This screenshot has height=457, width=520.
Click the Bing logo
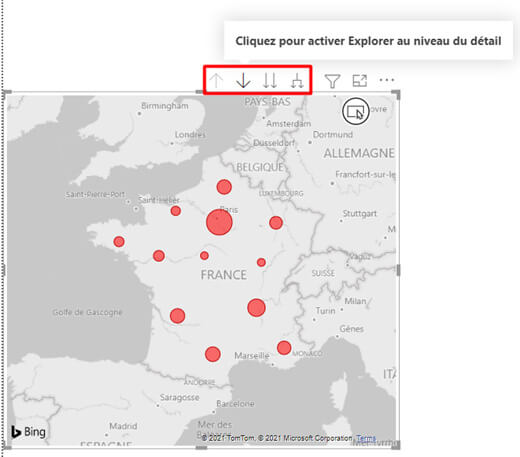[28, 432]
